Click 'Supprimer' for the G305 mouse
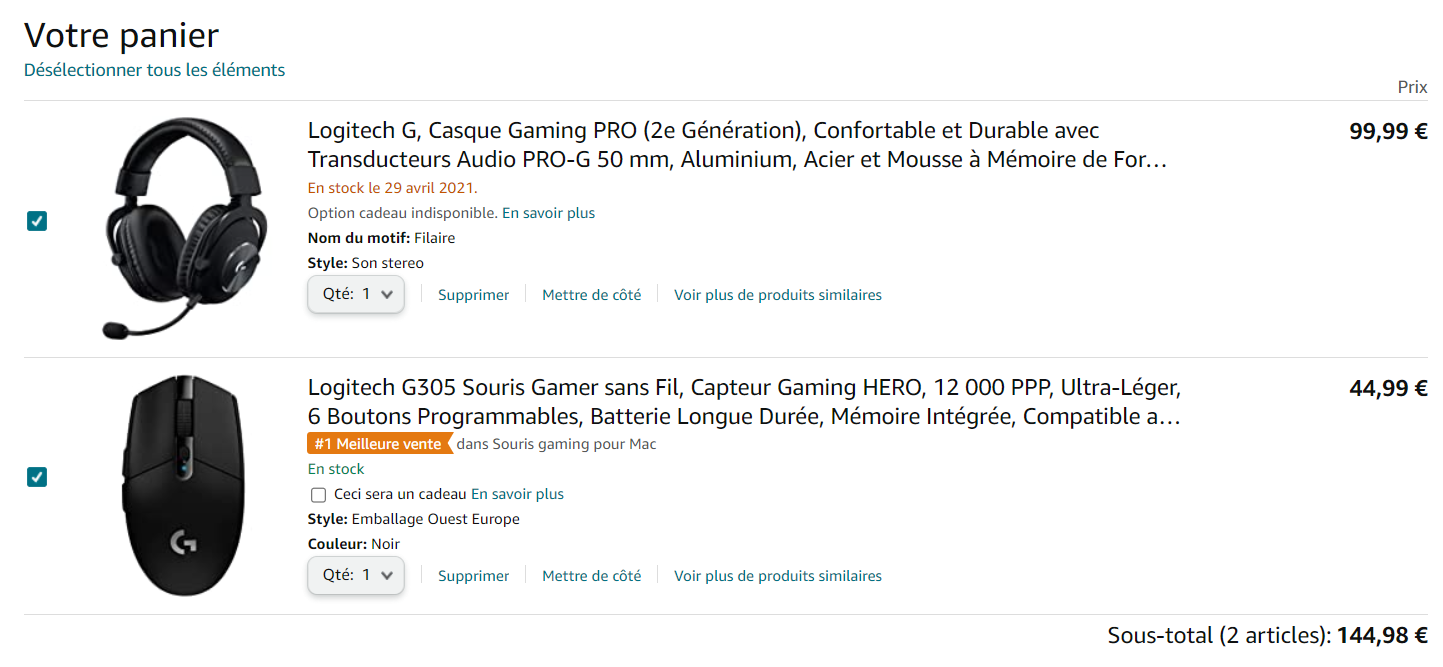The image size is (1443, 667). (x=473, y=576)
